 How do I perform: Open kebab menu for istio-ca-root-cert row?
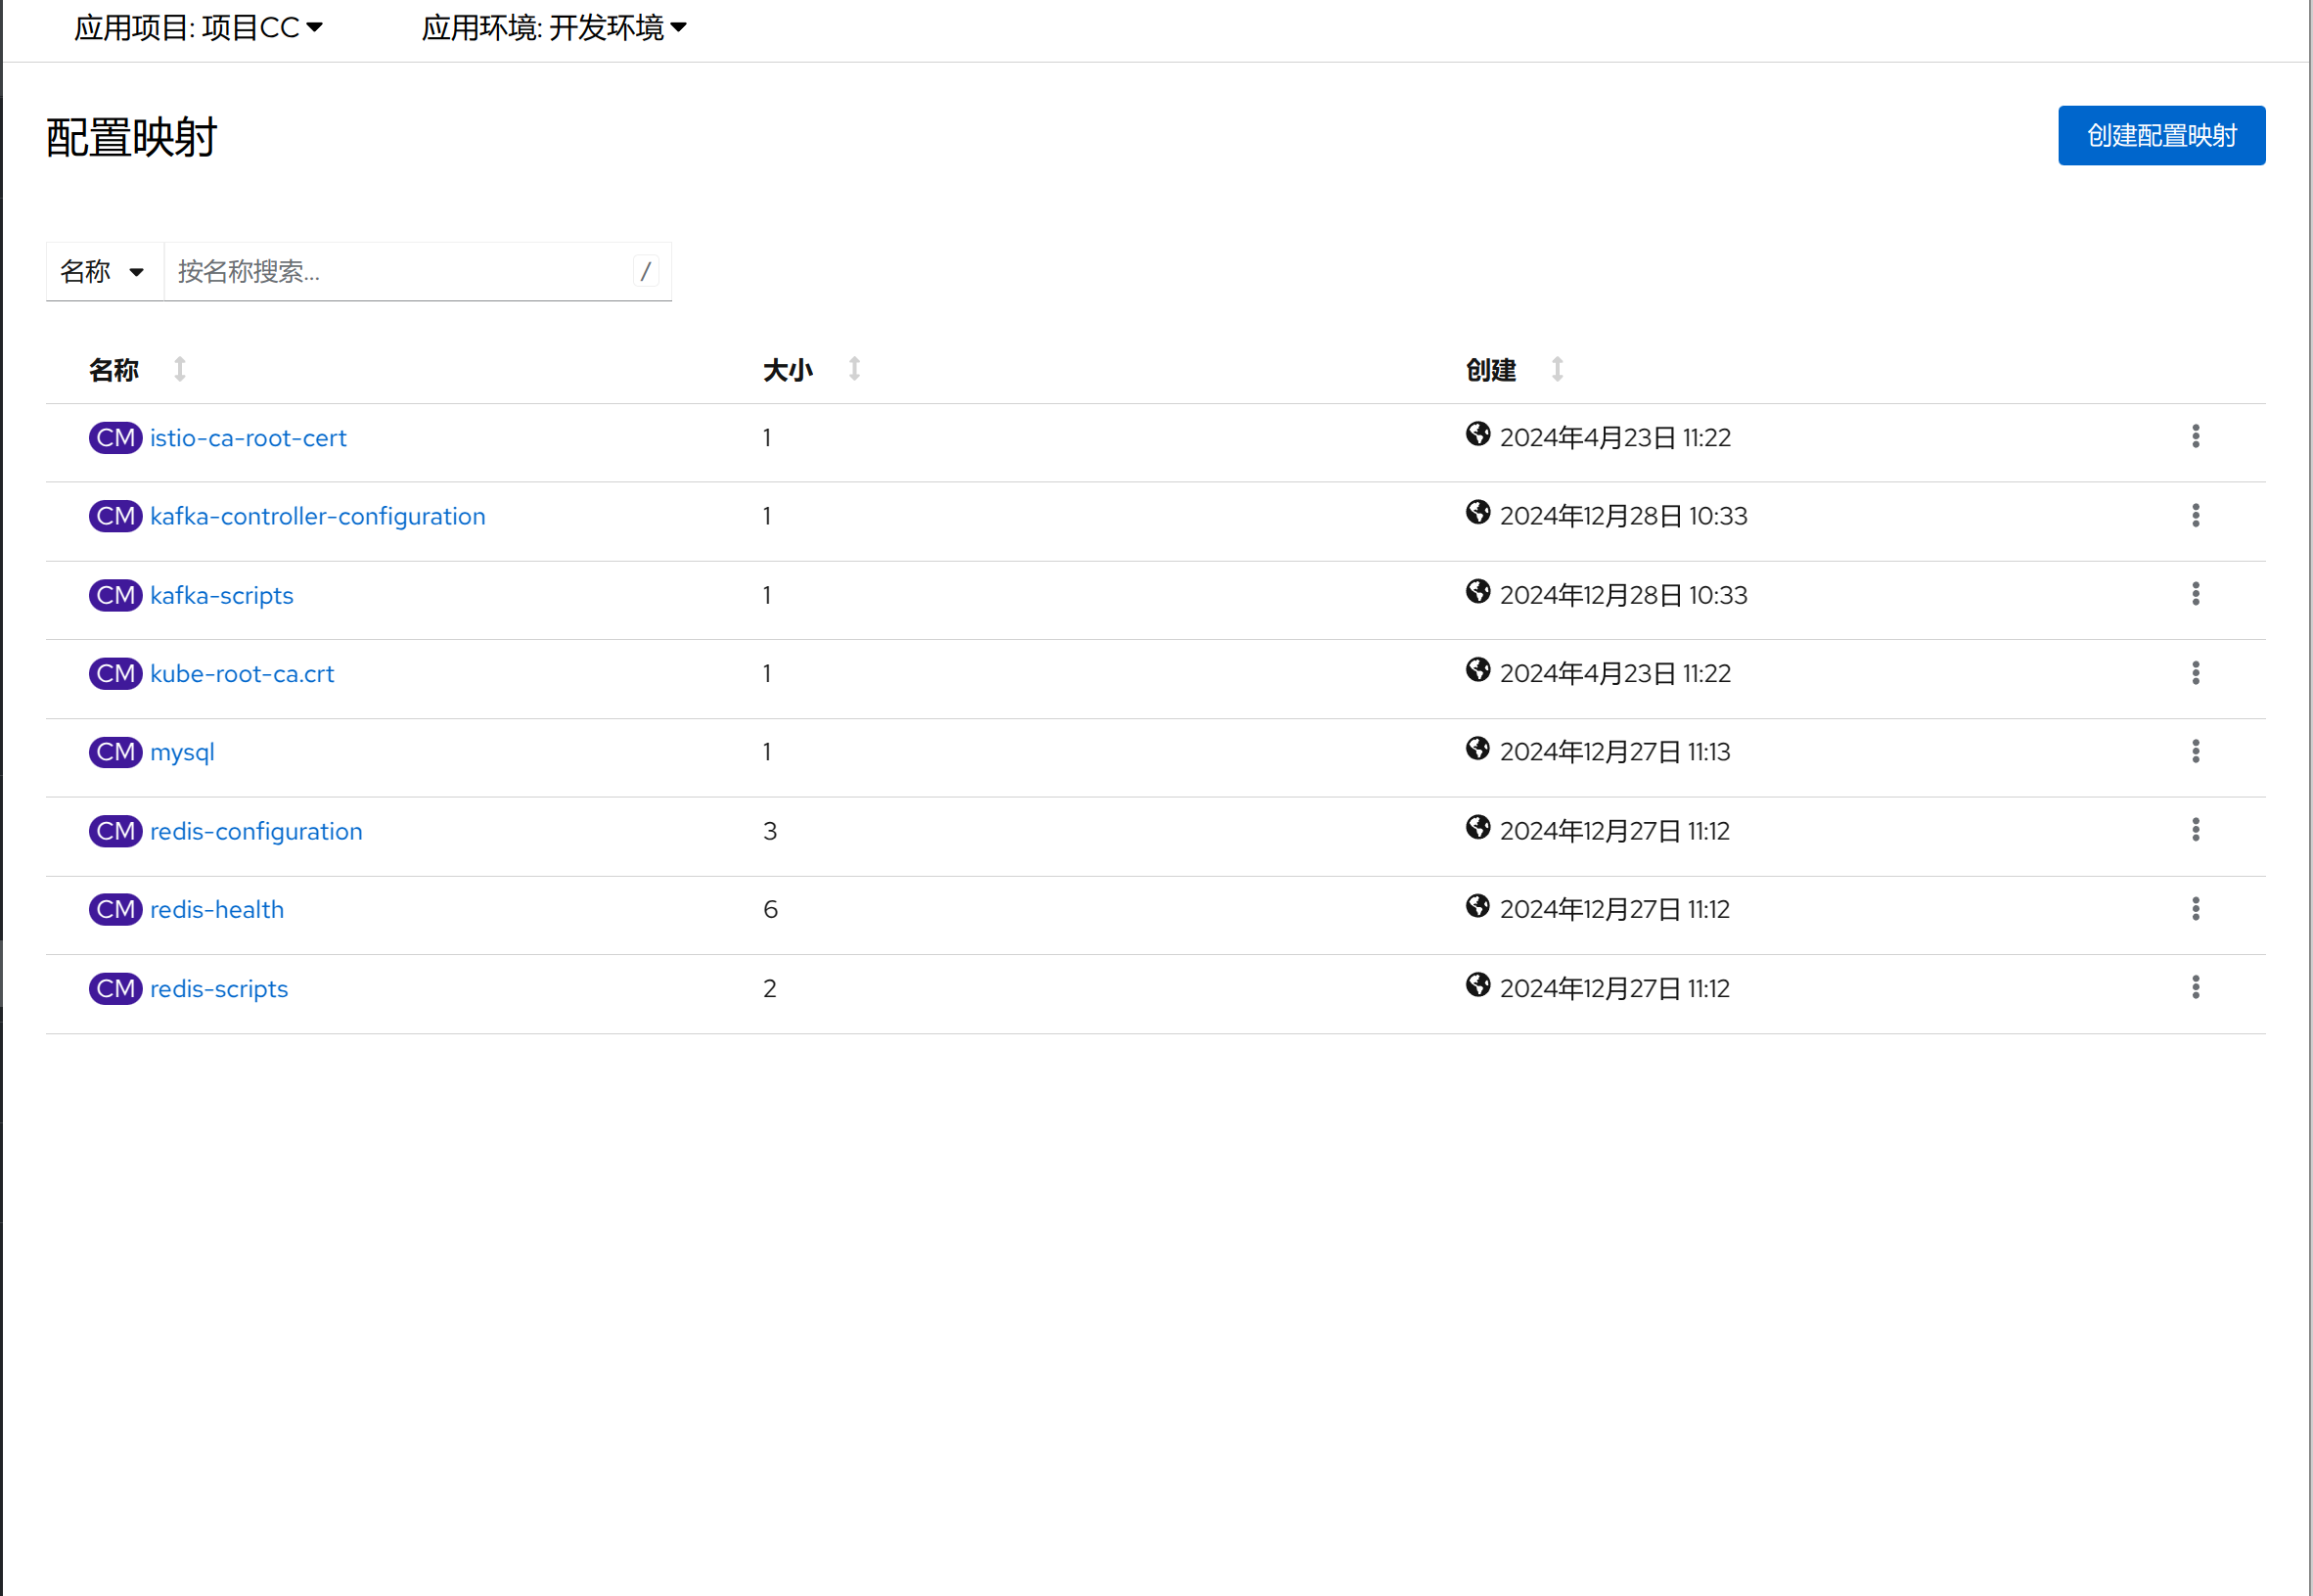point(2195,436)
